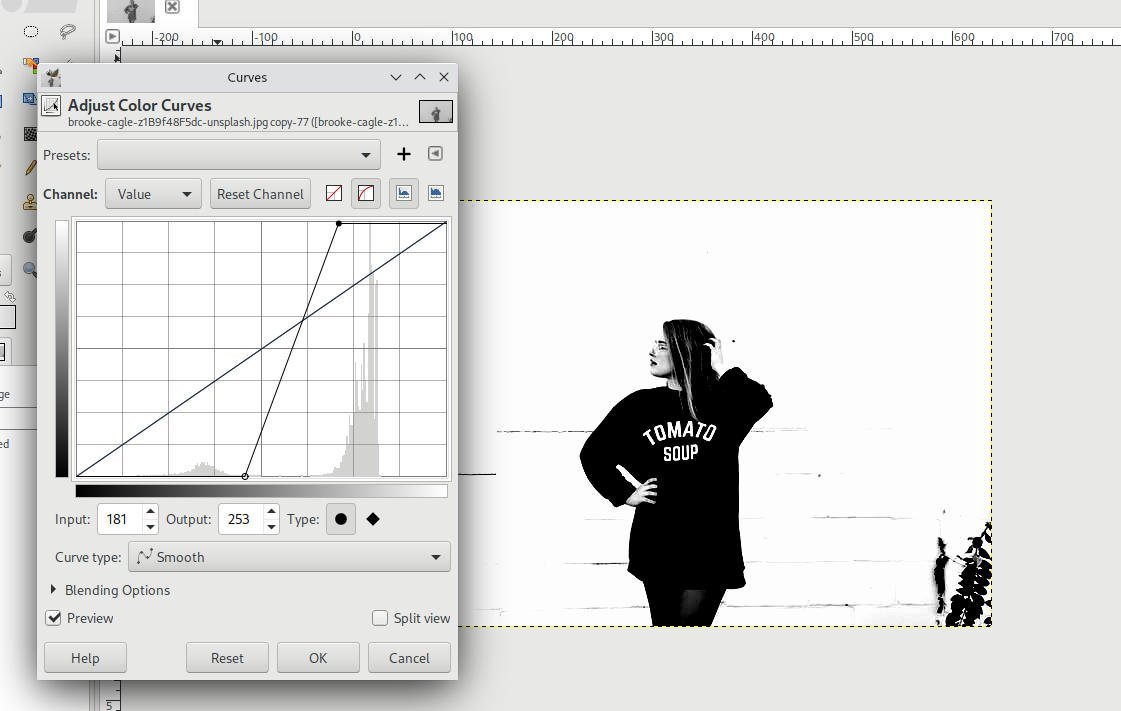Image resolution: width=1121 pixels, height=711 pixels.
Task: Open the Curve type Smooth dropdown
Action: tap(289, 557)
